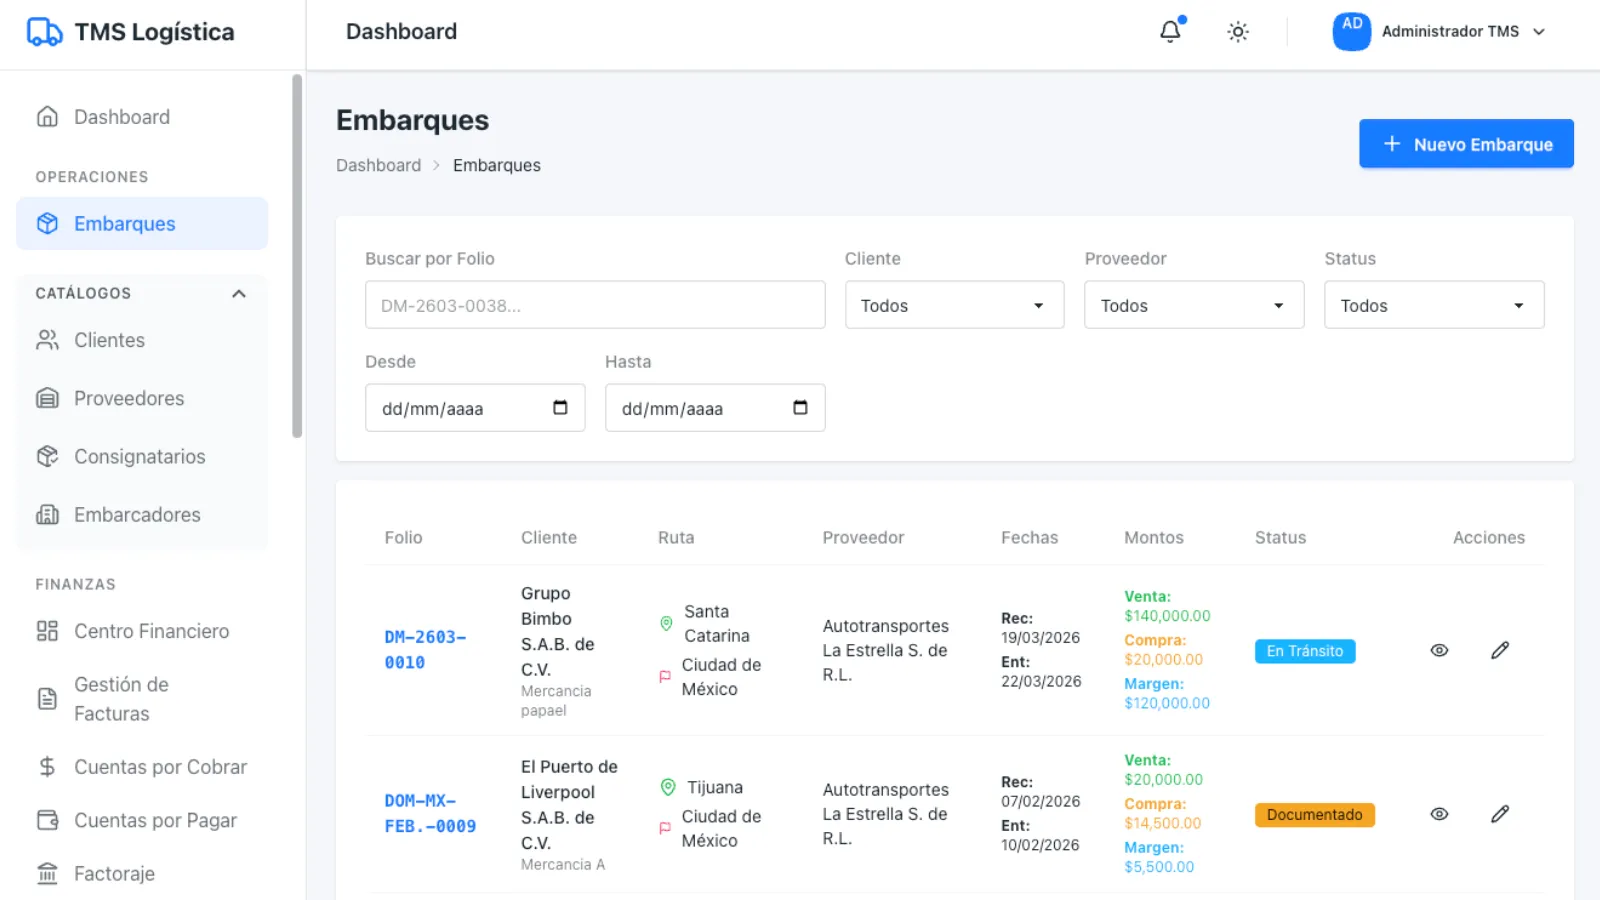View details of shipment DM-2603-0010 (eye icon)
The image size is (1600, 900).
point(1439,650)
